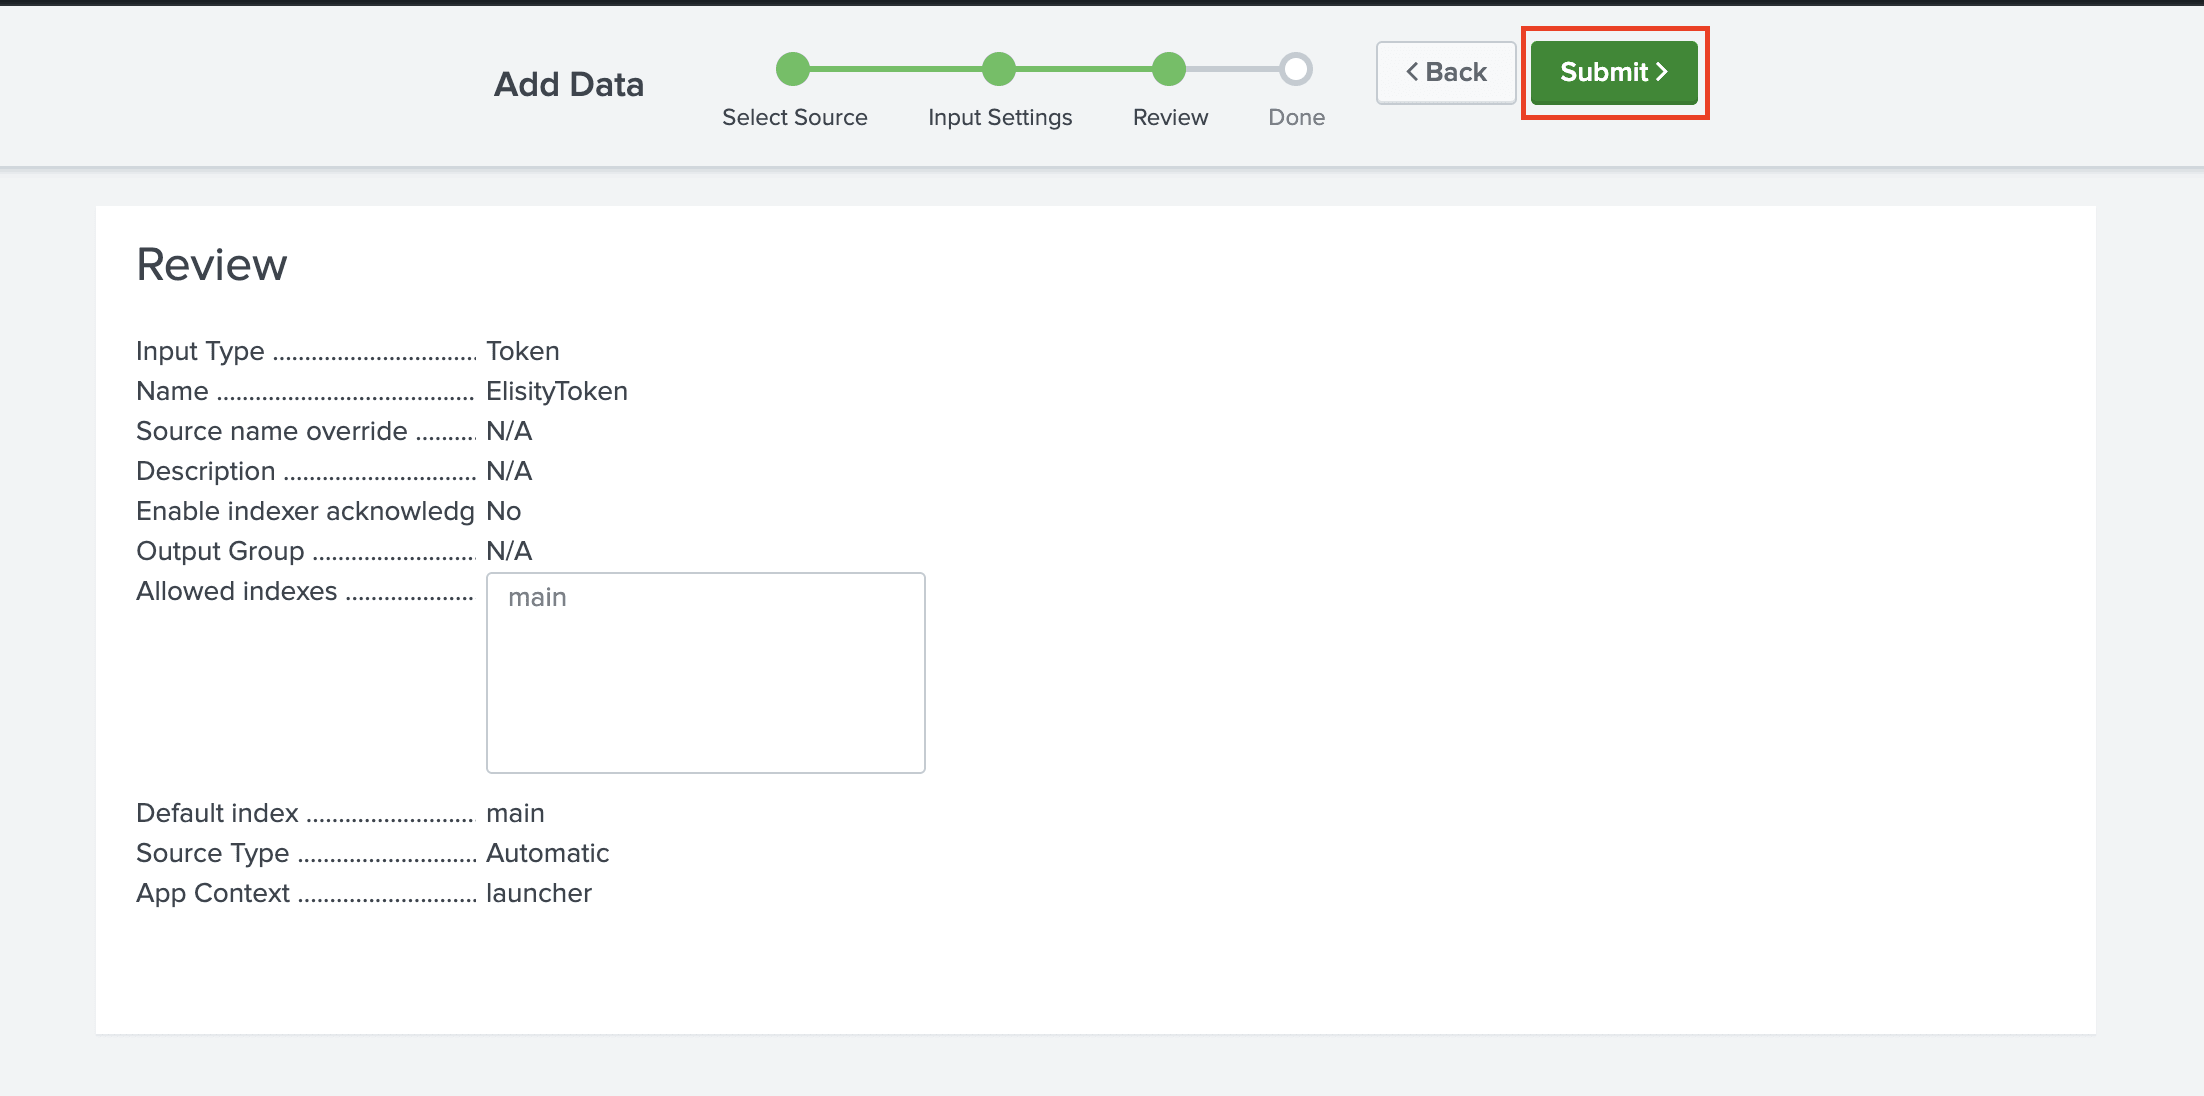Click the Select Source step circle

click(793, 69)
